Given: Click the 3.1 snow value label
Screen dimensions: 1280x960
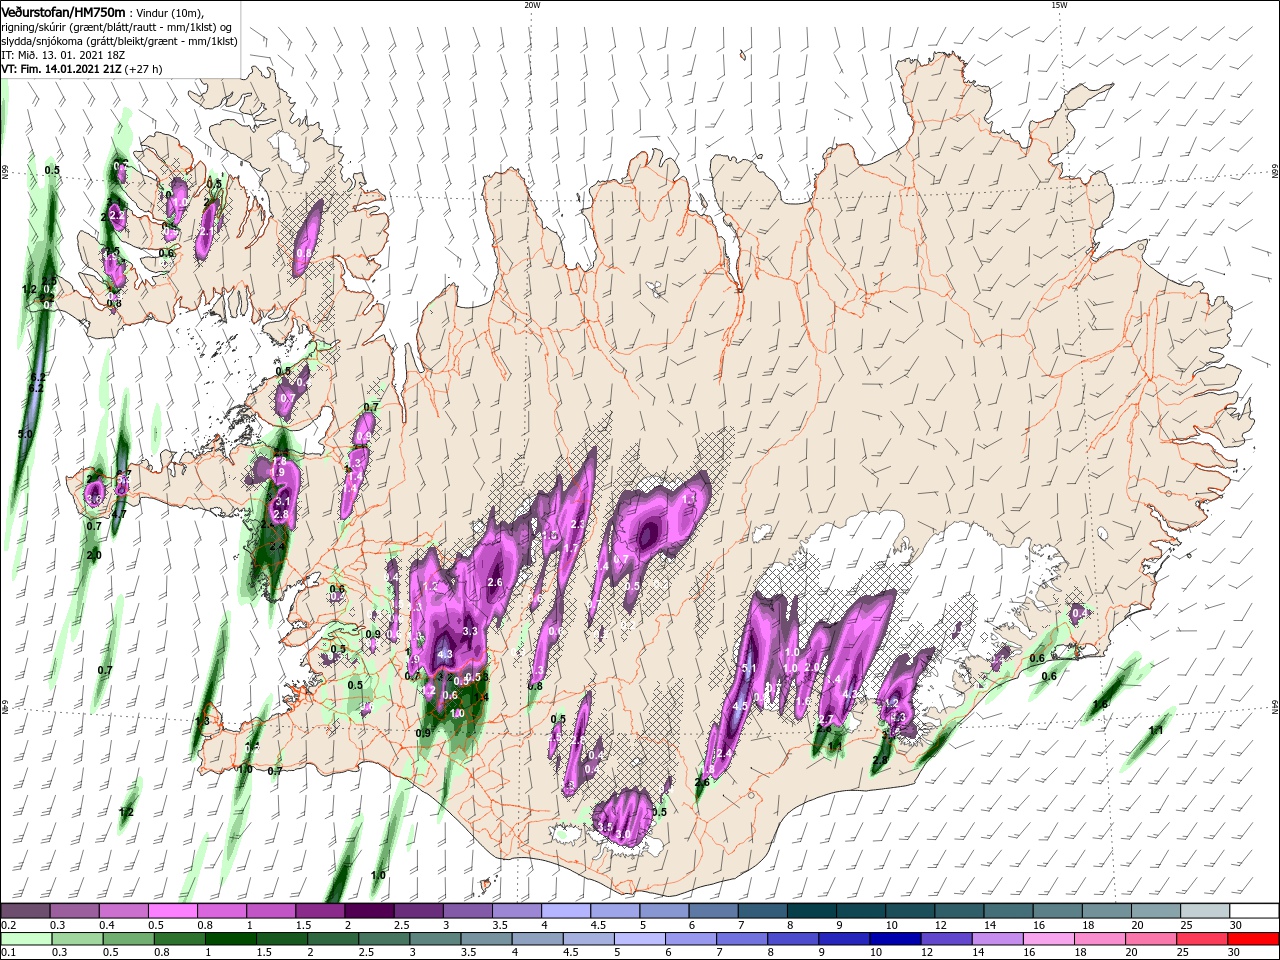Looking at the screenshot, I should pyautogui.click(x=282, y=502).
